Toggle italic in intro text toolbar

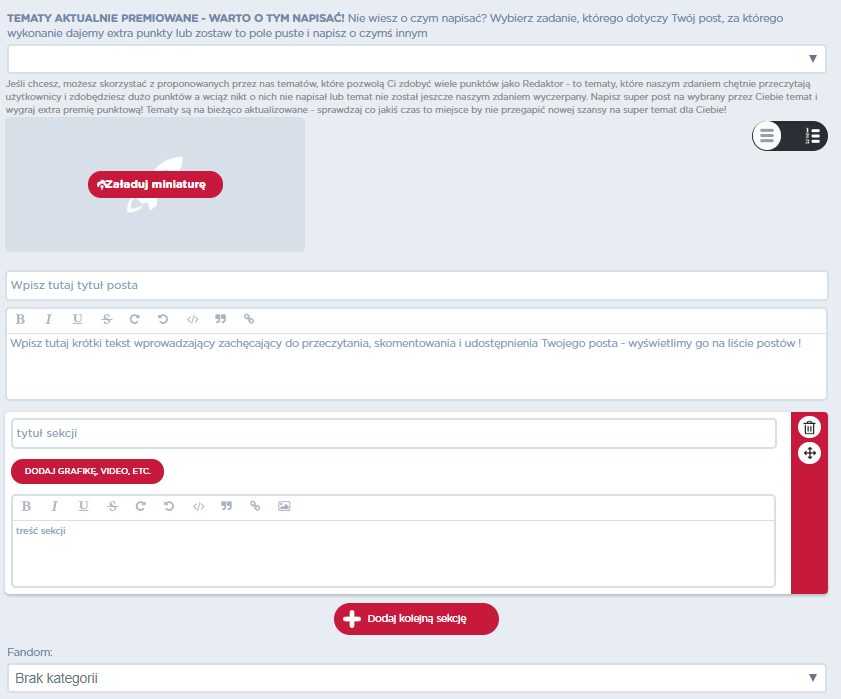pyautogui.click(x=48, y=319)
